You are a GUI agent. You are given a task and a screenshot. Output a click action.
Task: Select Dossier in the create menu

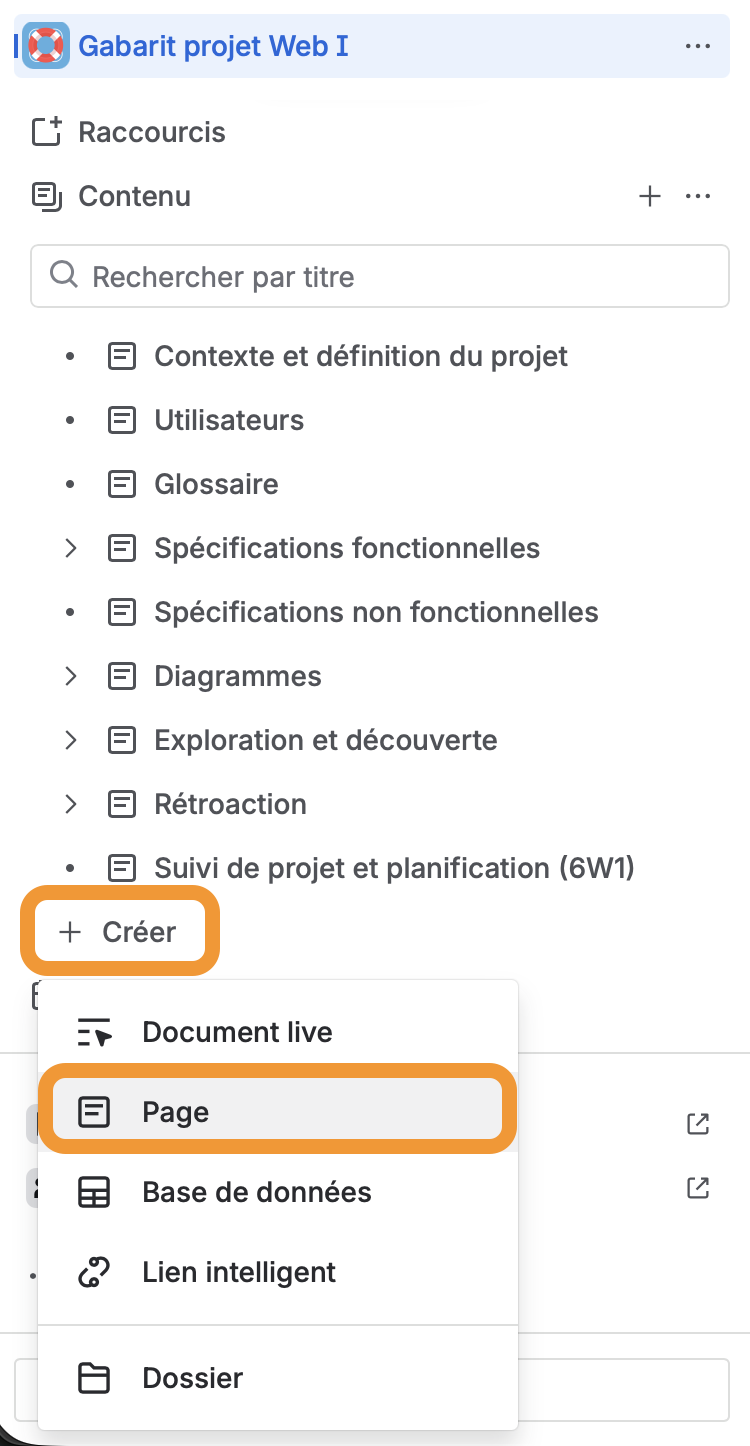pyautogui.click(x=193, y=1378)
